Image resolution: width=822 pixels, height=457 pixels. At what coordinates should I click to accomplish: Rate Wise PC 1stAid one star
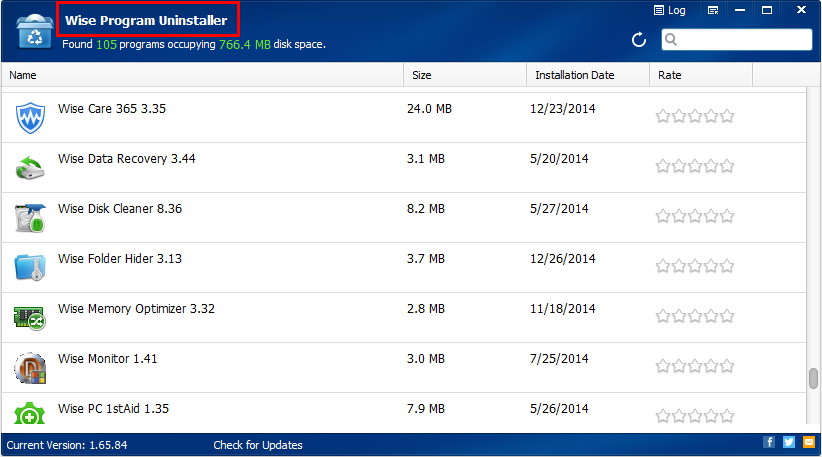(x=663, y=416)
